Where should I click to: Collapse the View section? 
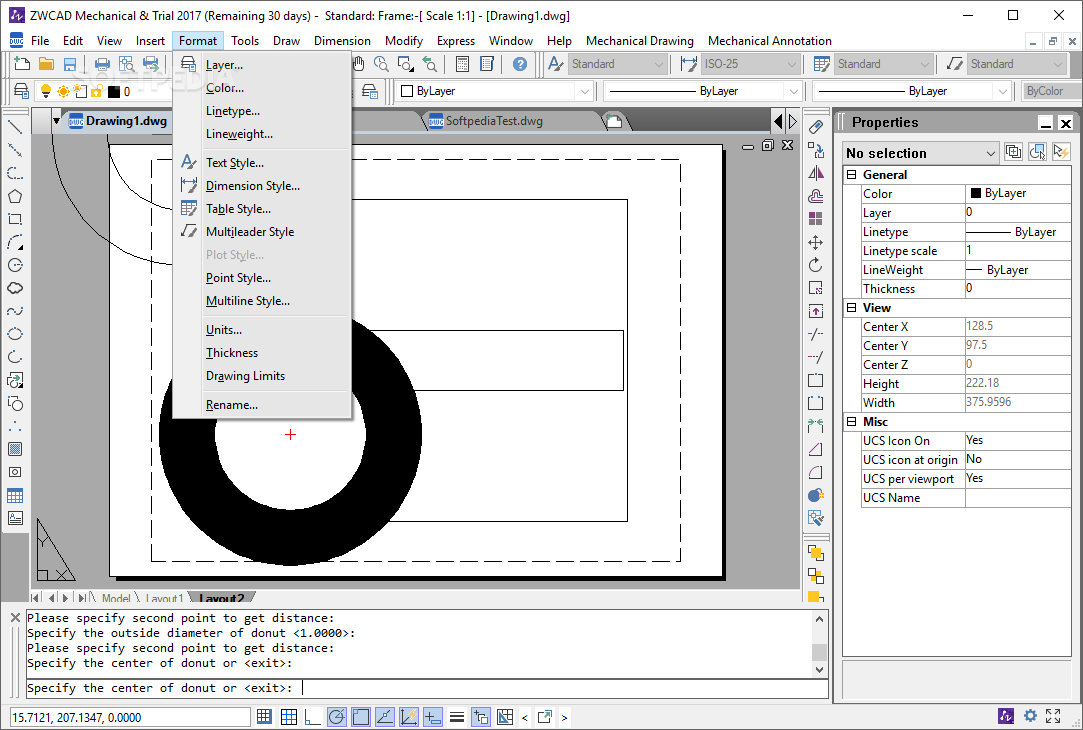coord(852,308)
